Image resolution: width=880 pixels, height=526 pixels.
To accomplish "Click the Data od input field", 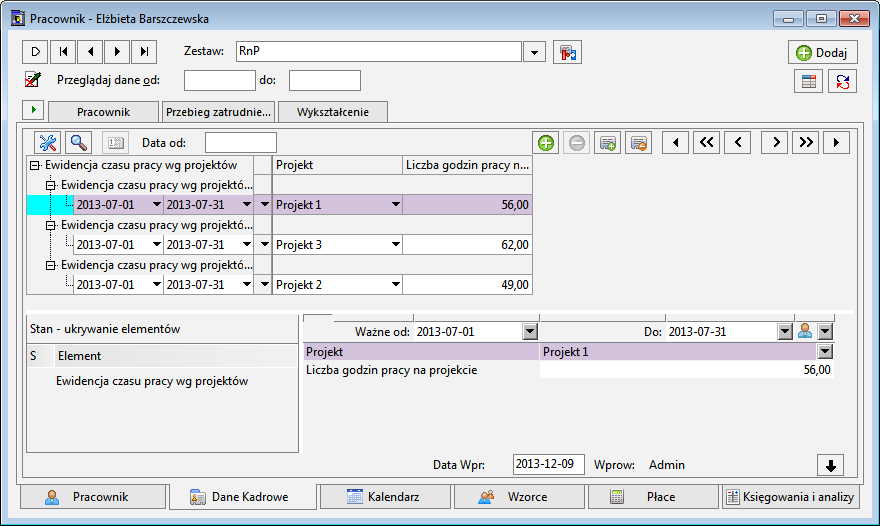I will pos(240,143).
